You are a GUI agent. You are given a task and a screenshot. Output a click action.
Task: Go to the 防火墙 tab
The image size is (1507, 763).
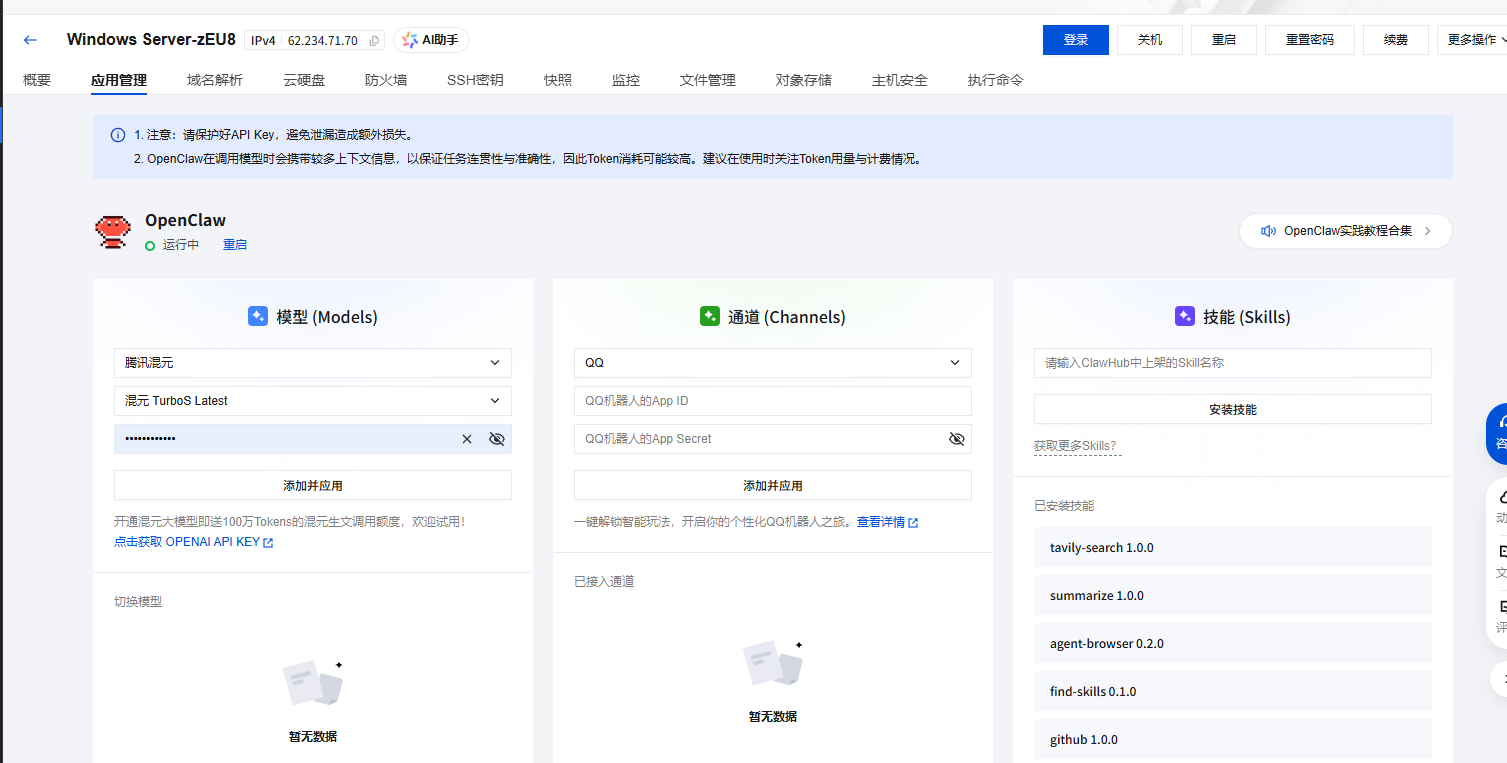386,80
